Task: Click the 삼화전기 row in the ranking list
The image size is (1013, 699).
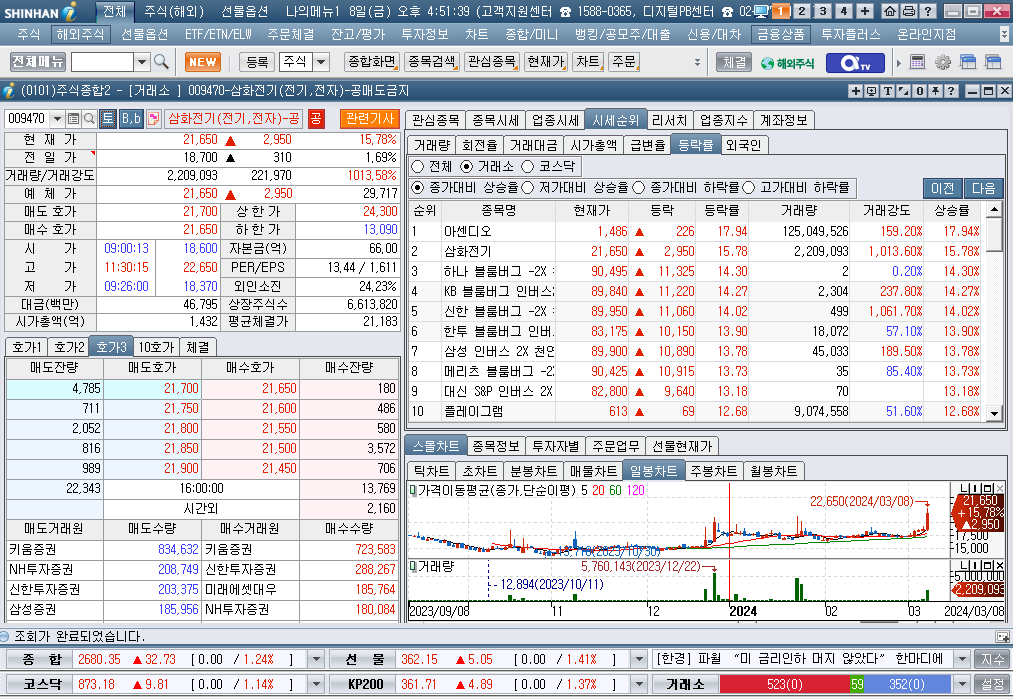Action: pyautogui.click(x=695, y=251)
